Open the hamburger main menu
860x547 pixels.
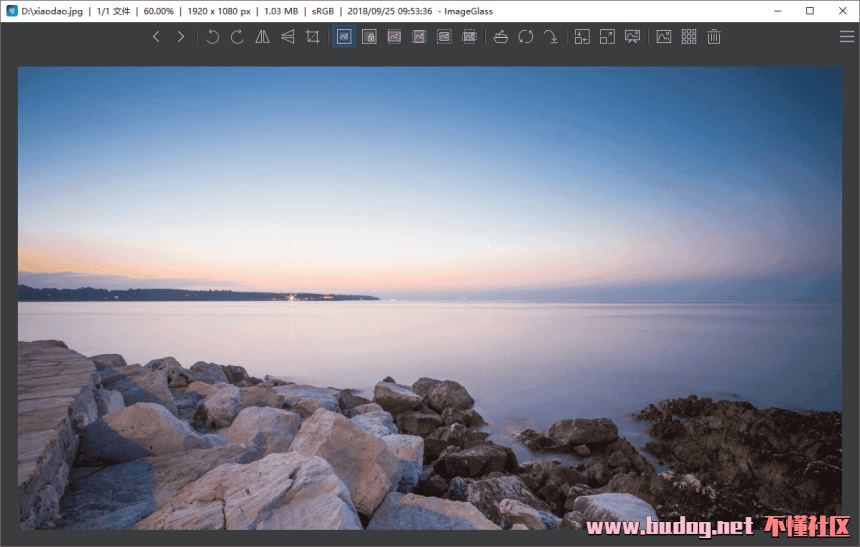tap(846, 37)
